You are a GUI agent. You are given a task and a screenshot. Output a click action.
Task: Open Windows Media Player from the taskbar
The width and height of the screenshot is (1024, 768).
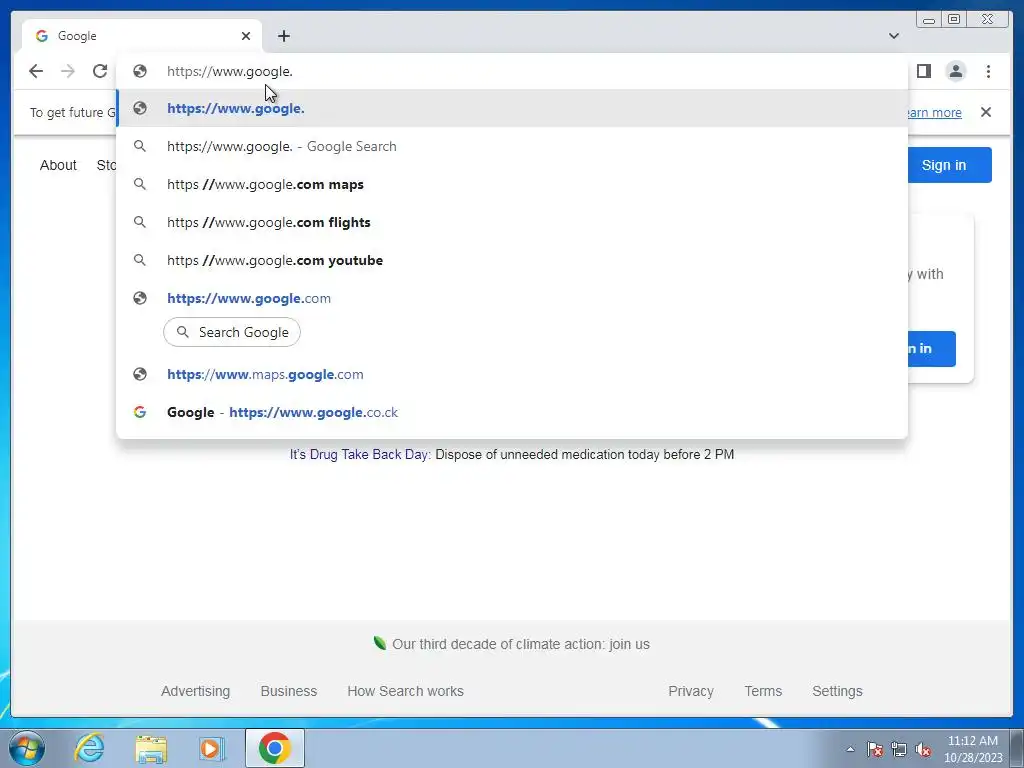pyautogui.click(x=212, y=748)
